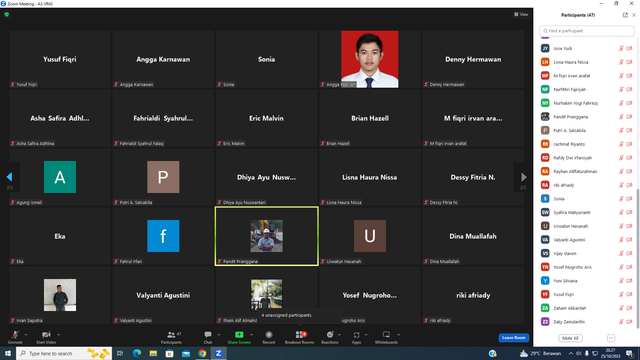Click the Mute All button
Image resolution: width=640 pixels, height=360 pixels.
point(570,338)
